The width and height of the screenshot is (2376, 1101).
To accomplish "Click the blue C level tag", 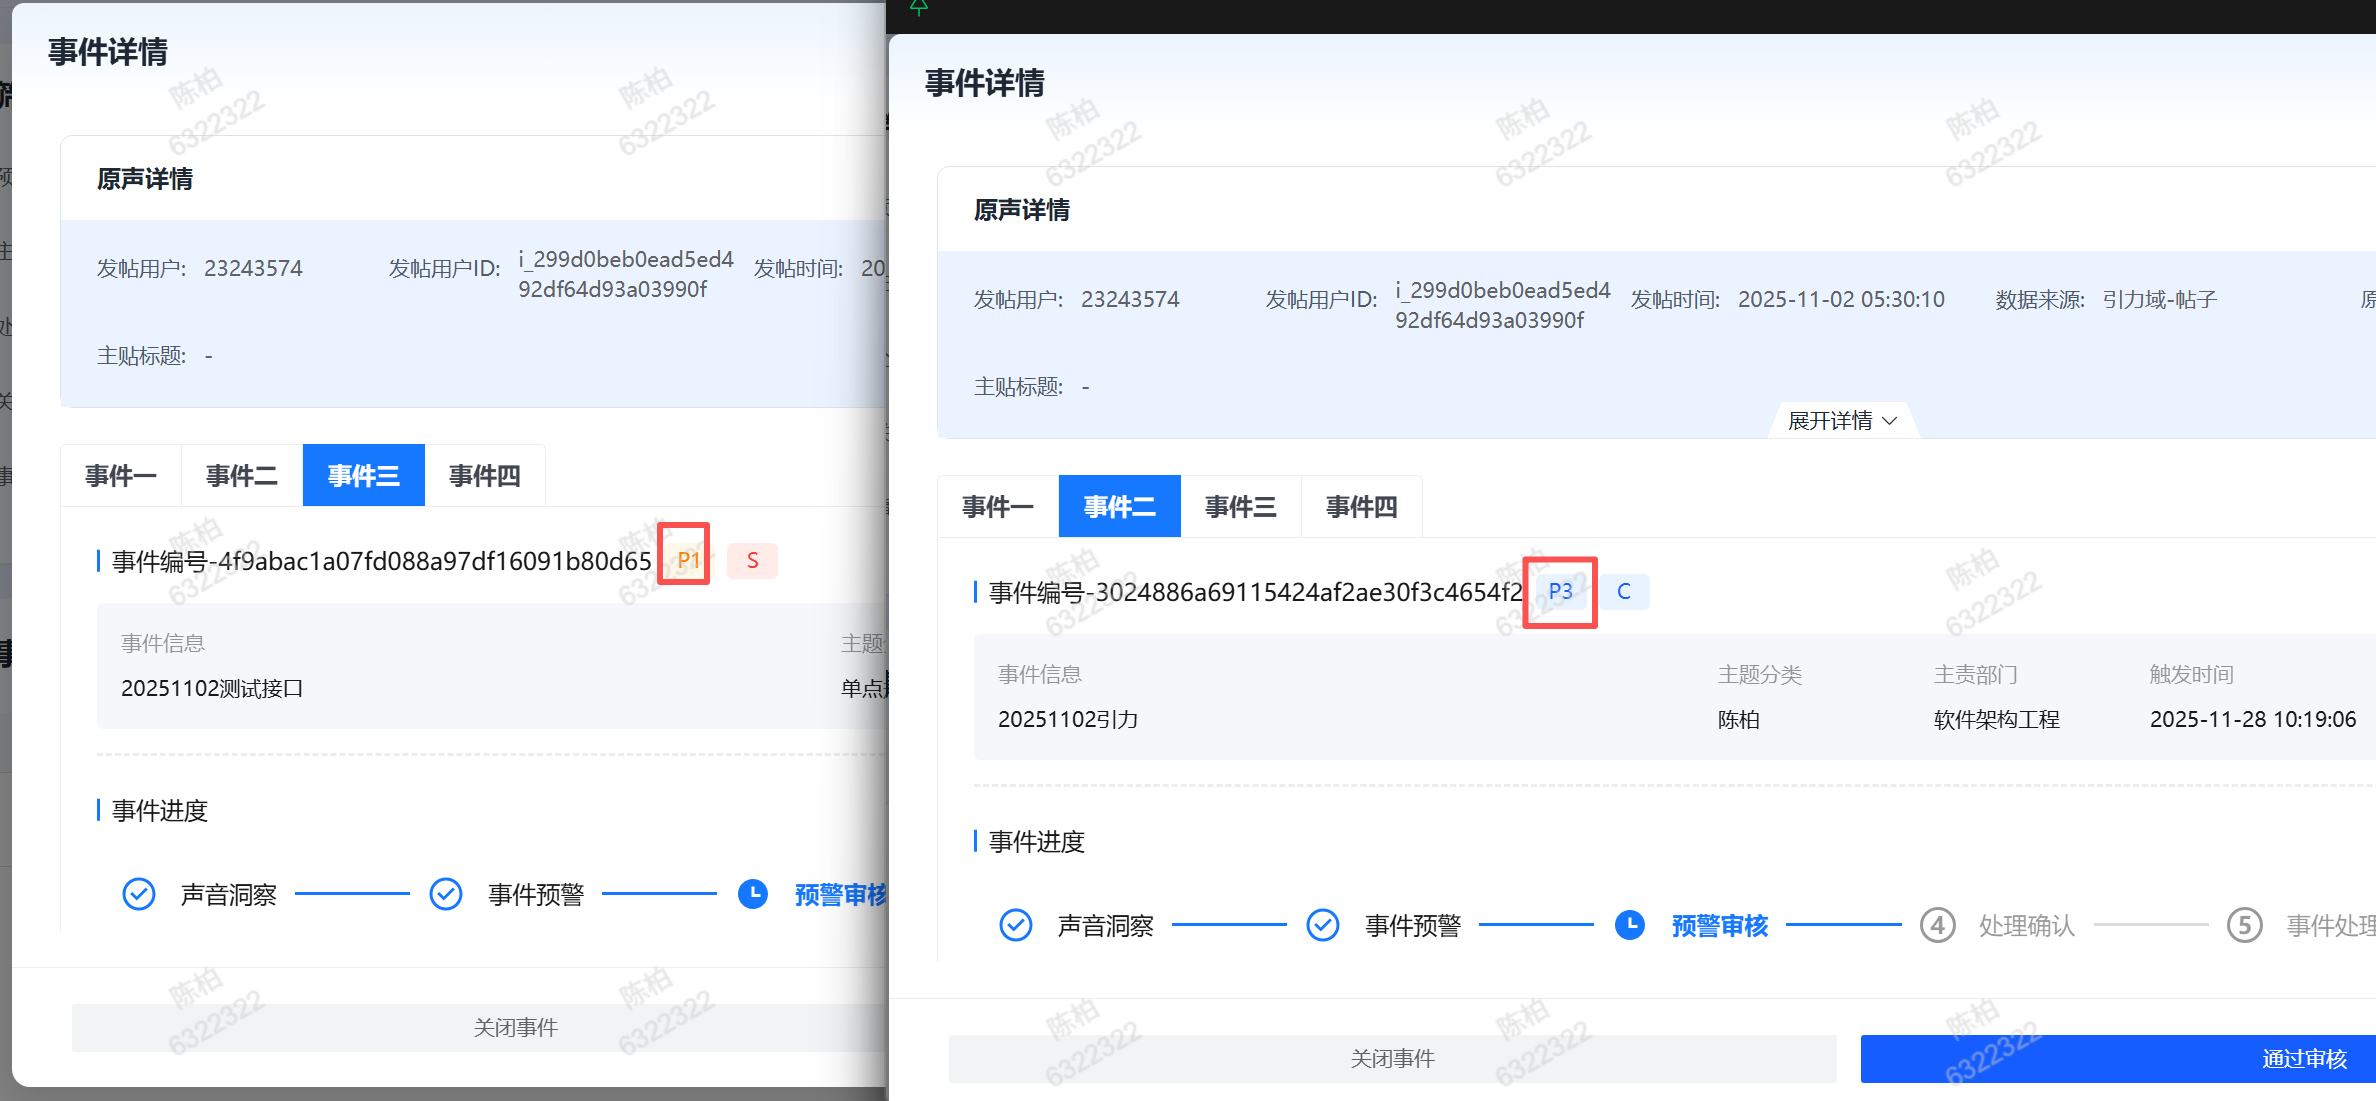I will [1623, 591].
